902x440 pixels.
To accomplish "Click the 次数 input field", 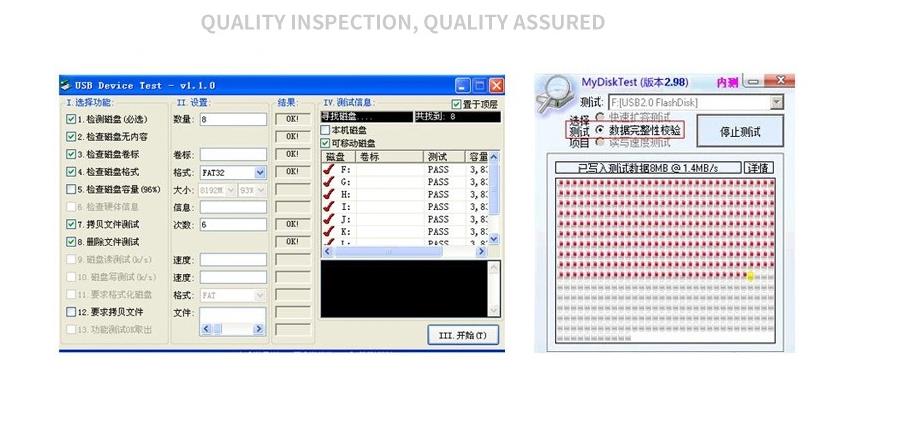I will pyautogui.click(x=233, y=224).
